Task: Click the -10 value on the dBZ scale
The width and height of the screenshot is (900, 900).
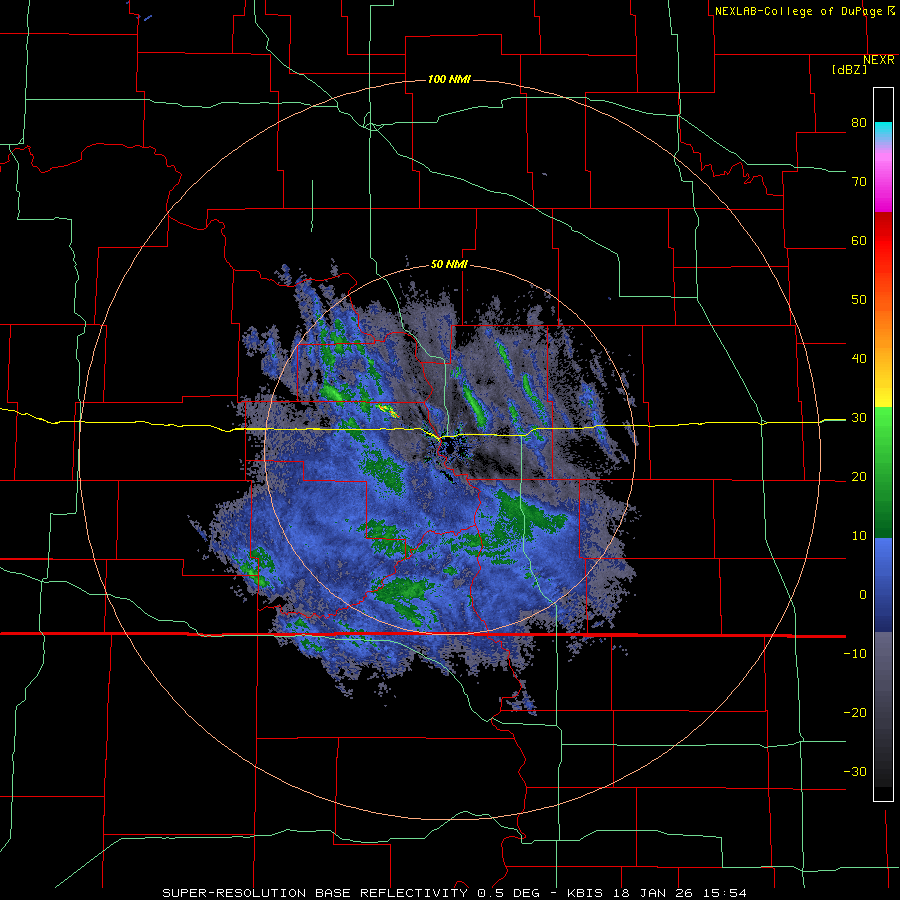Action: coord(855,654)
